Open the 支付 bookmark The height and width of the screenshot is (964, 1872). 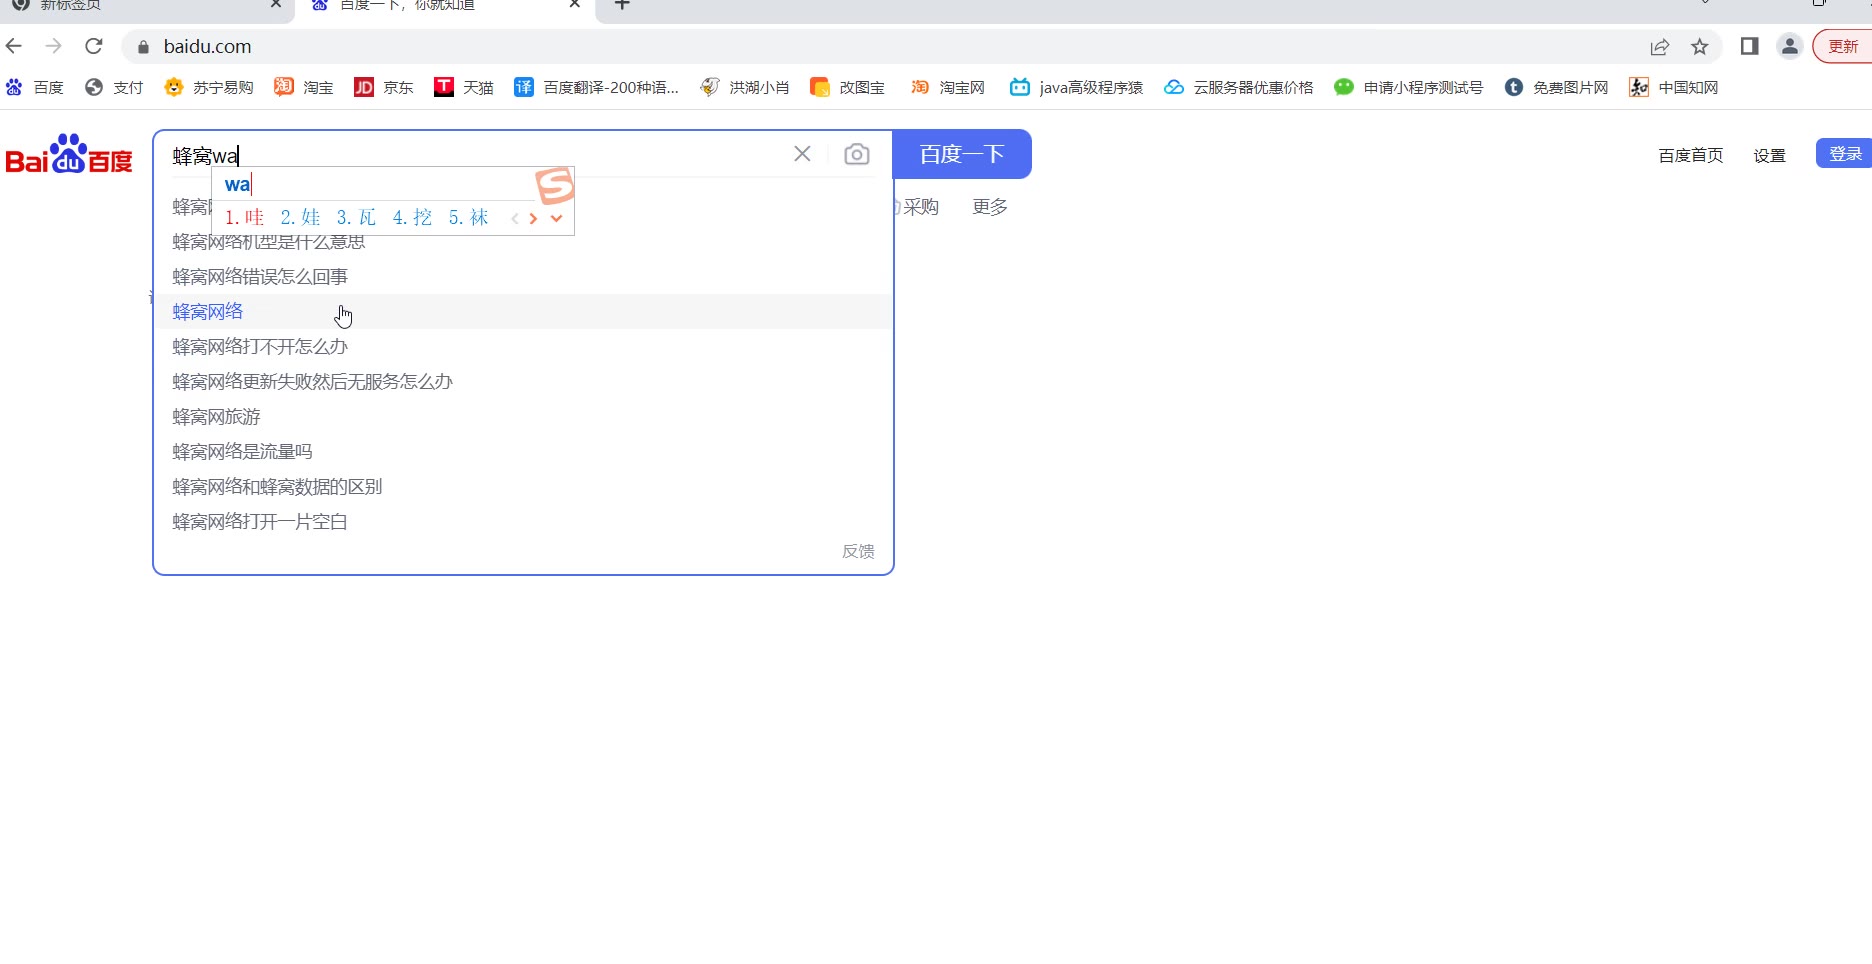point(114,88)
